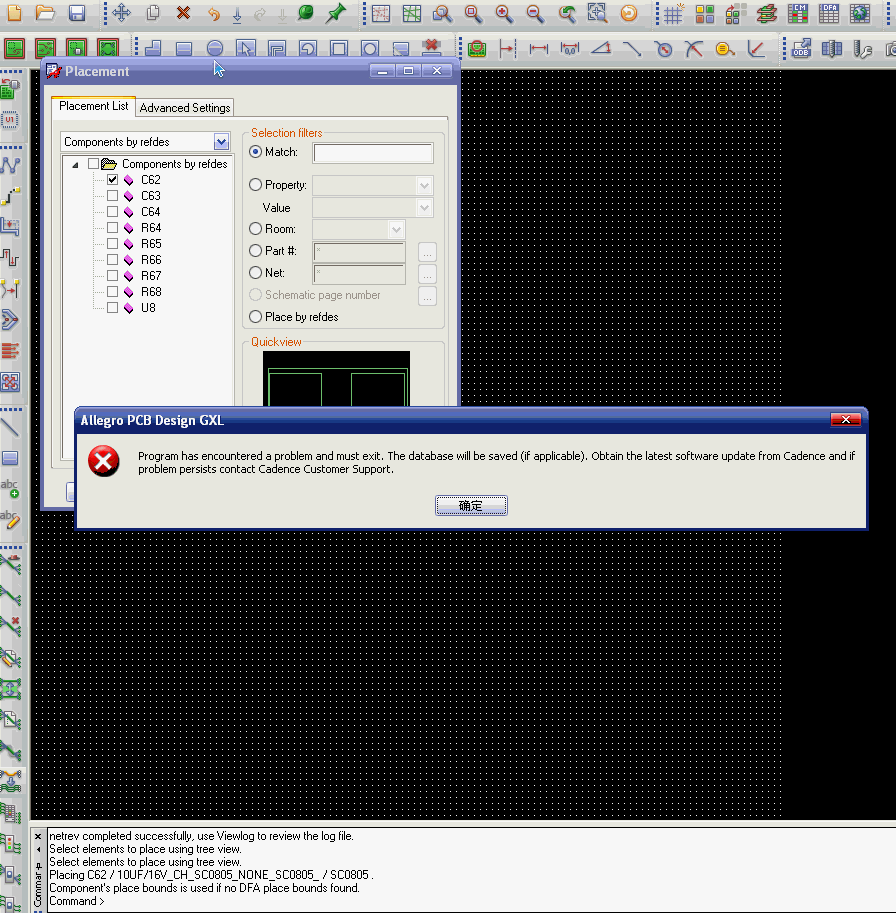Select the Net radio button
The image size is (896, 913).
255,273
